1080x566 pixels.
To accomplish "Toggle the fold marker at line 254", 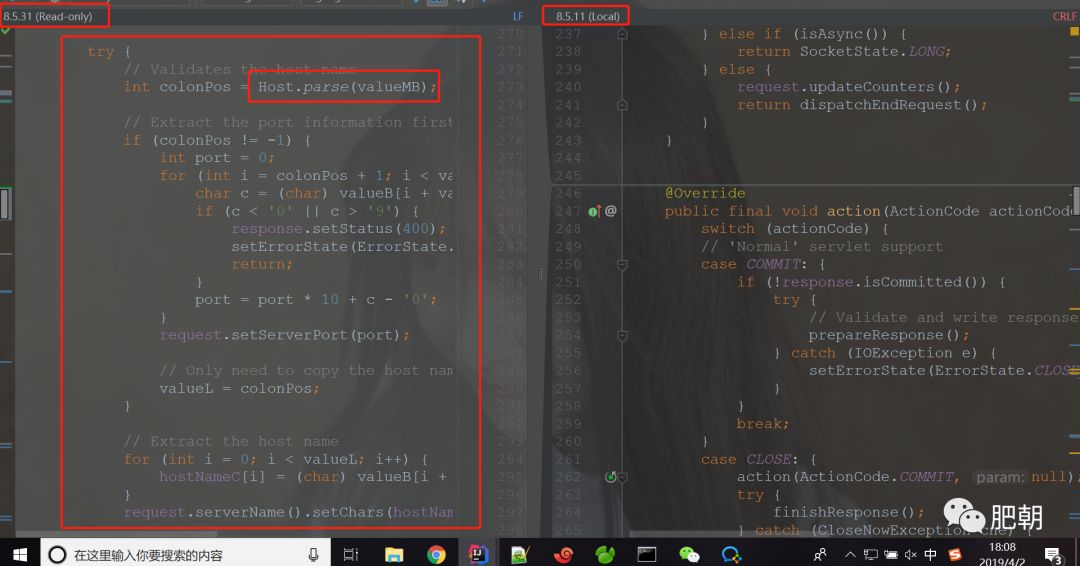I will (622, 335).
